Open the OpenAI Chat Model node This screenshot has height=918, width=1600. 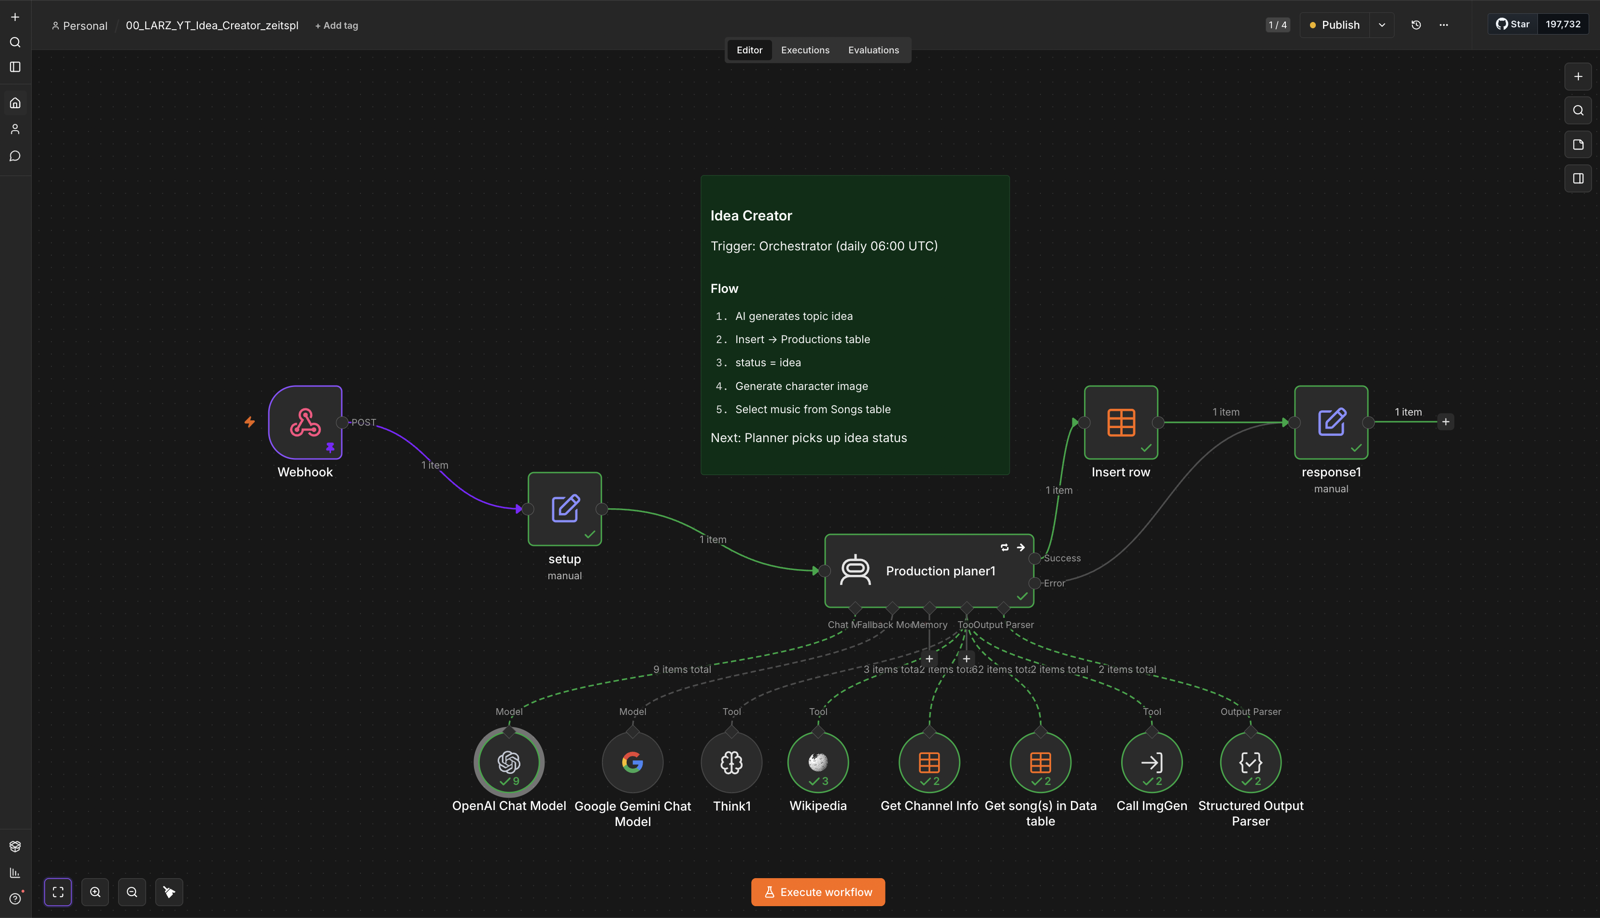tap(509, 762)
